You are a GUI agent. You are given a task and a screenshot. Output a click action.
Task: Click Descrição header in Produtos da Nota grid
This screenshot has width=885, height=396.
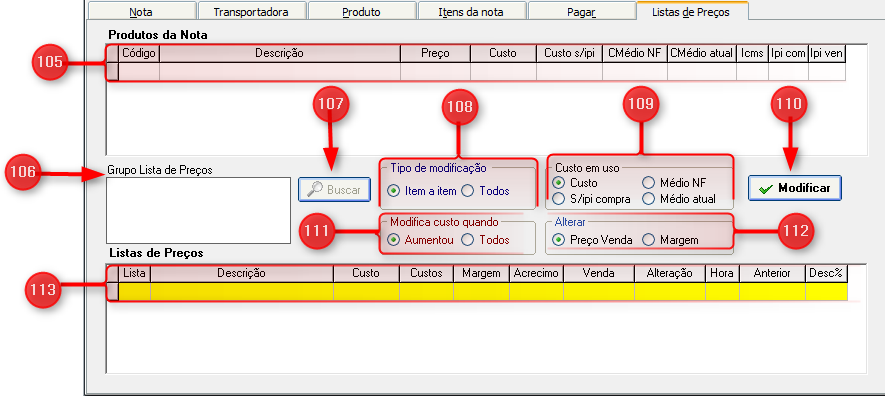[280, 53]
